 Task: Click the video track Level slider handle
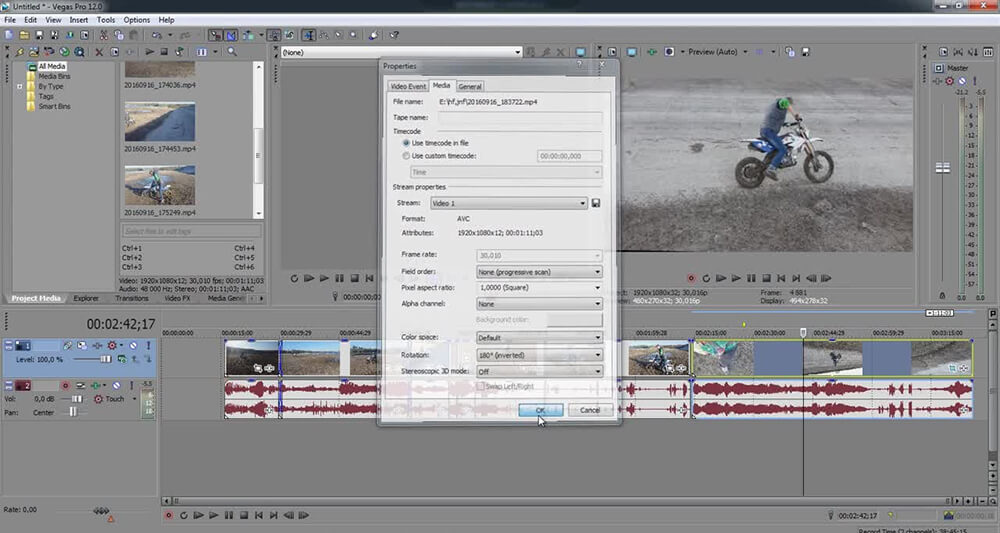point(105,360)
